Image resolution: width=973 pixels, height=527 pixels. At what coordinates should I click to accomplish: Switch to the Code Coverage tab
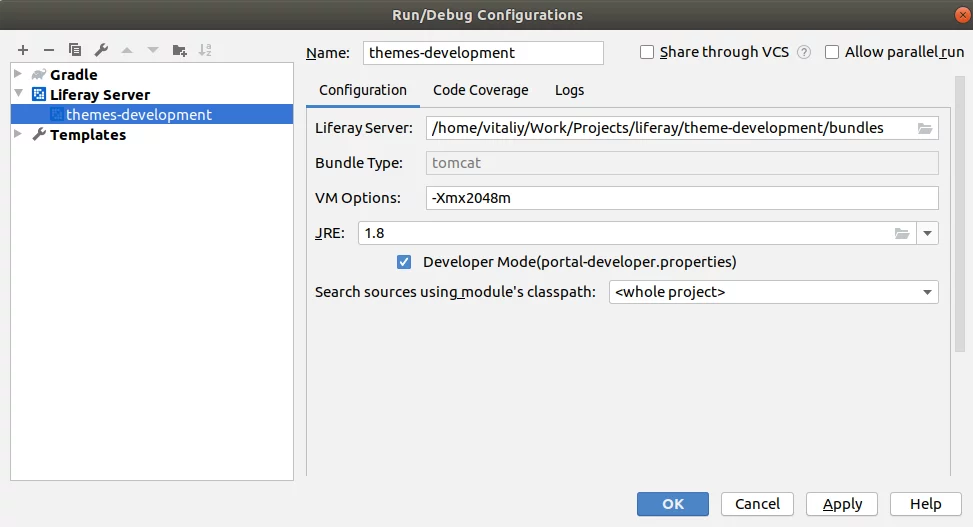(481, 90)
